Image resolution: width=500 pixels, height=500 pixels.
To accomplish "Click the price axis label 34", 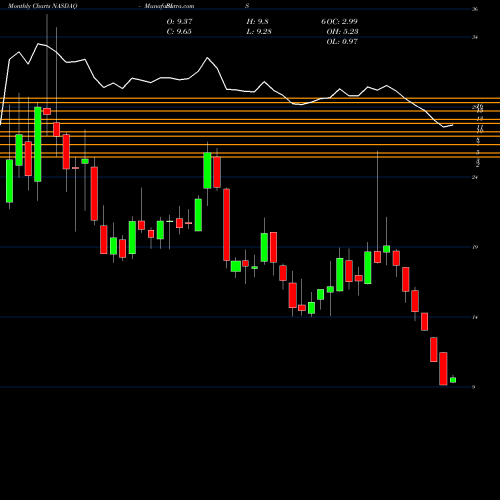I will [x=475, y=37].
